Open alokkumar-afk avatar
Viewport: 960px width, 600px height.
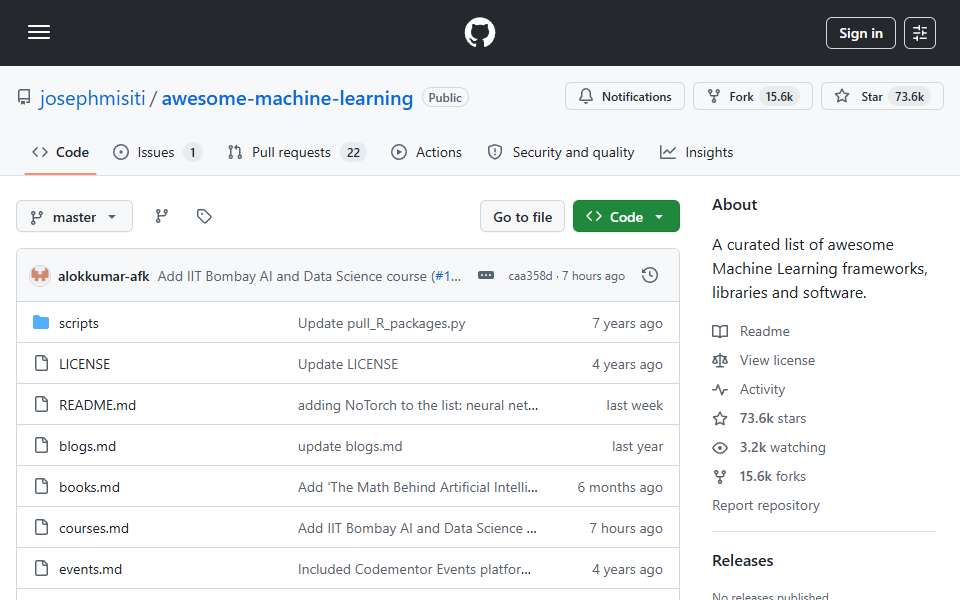point(40,276)
